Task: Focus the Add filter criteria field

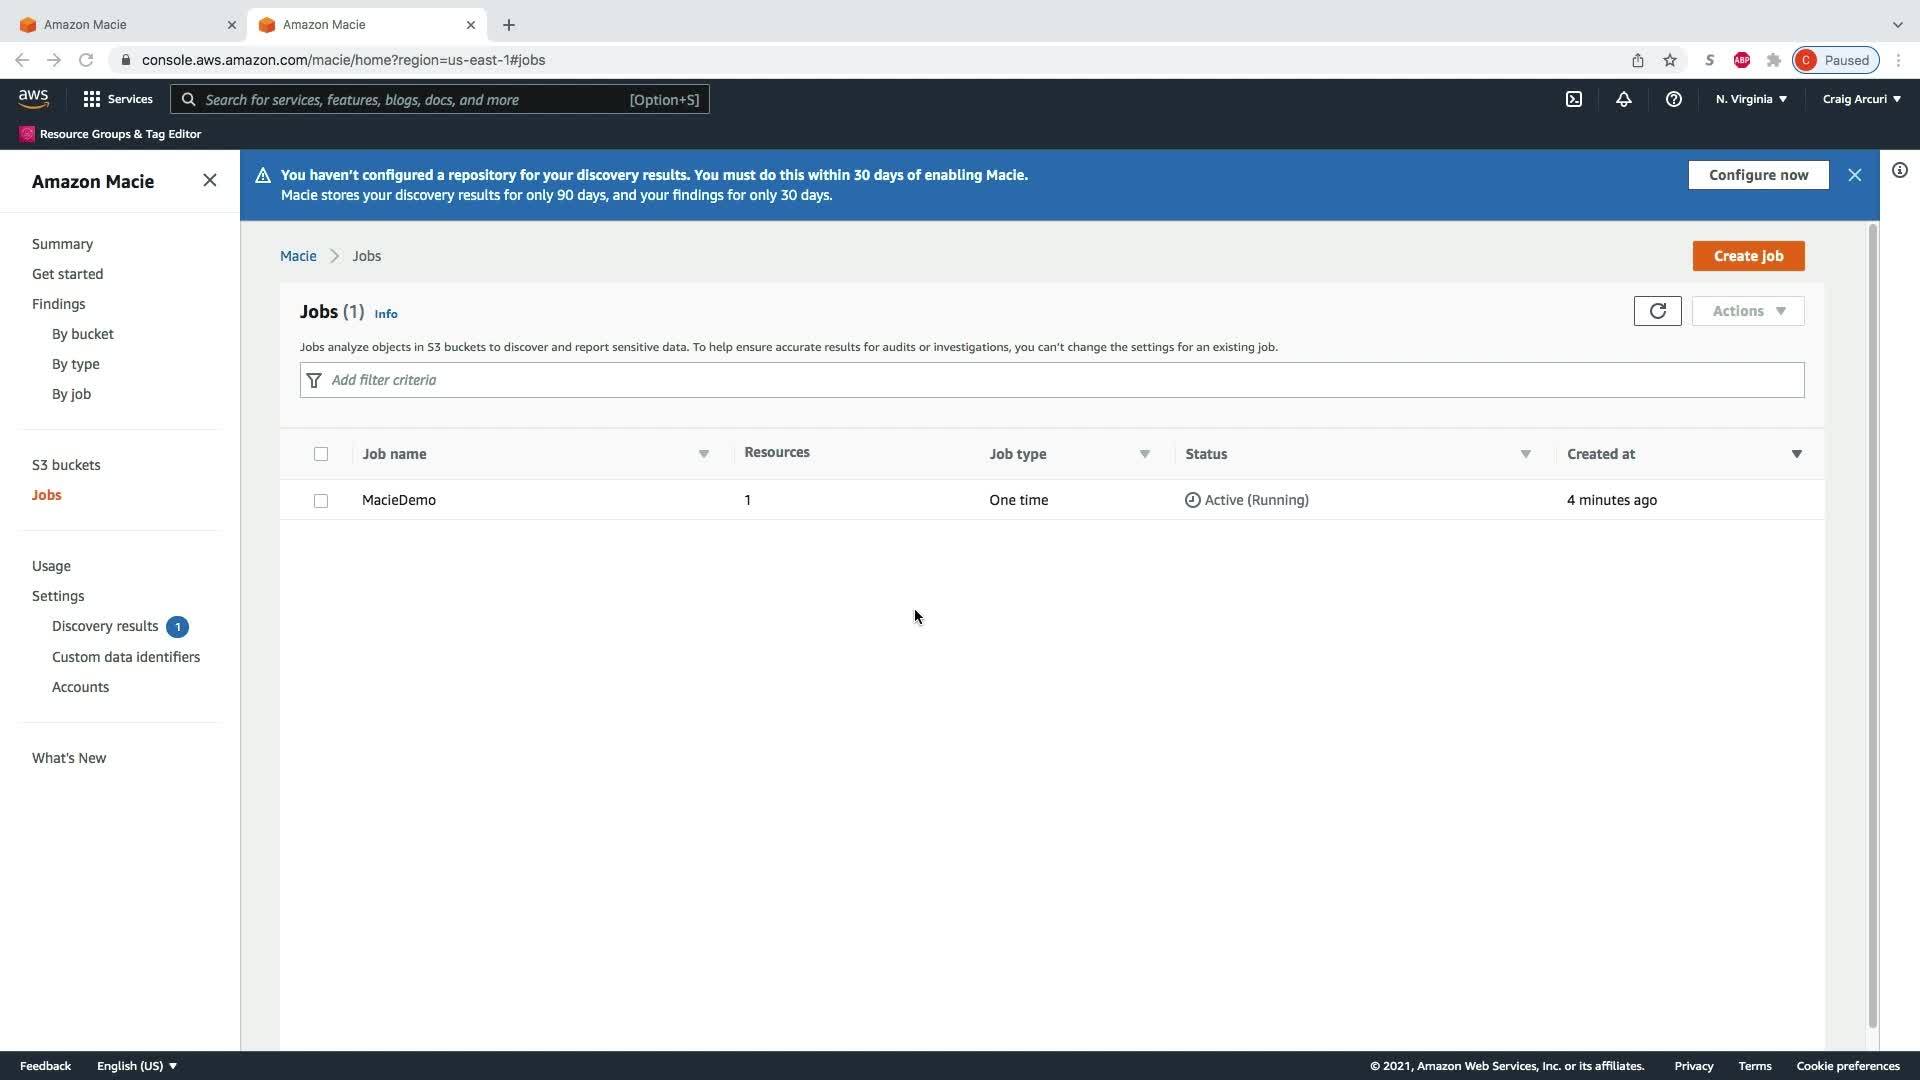Action: coord(1050,380)
